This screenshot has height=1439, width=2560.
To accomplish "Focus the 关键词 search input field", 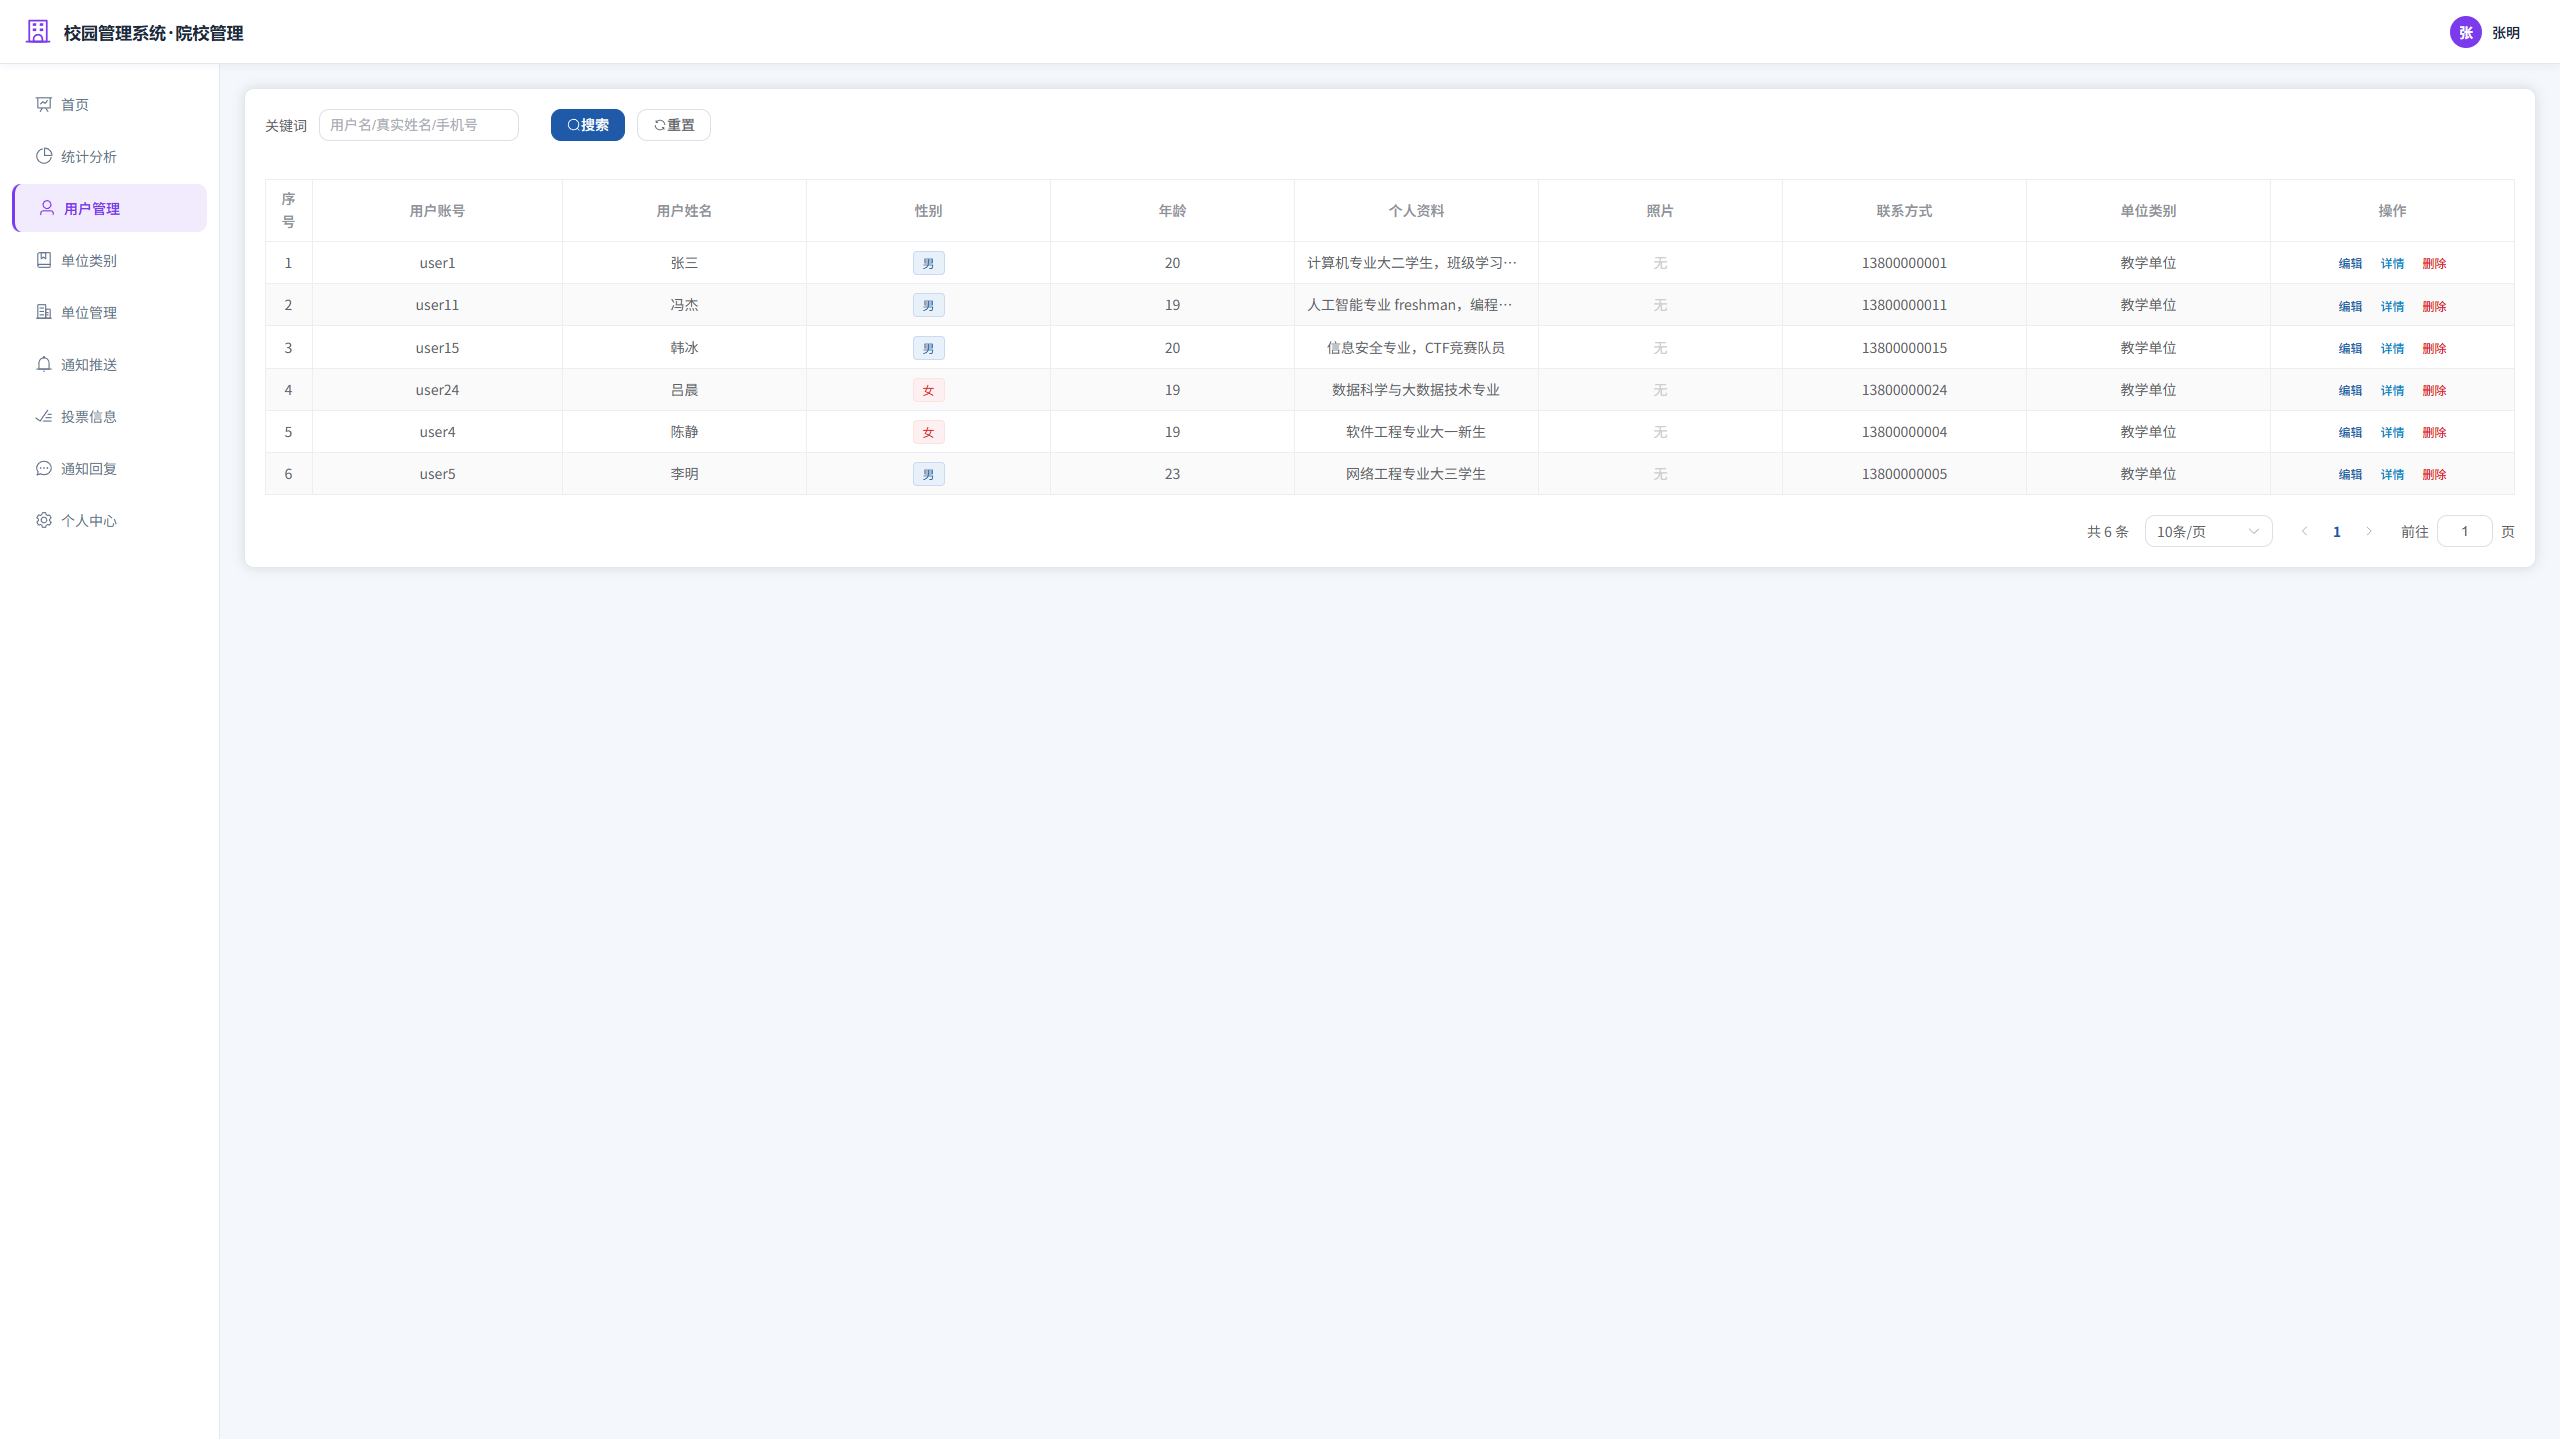I will 419,125.
